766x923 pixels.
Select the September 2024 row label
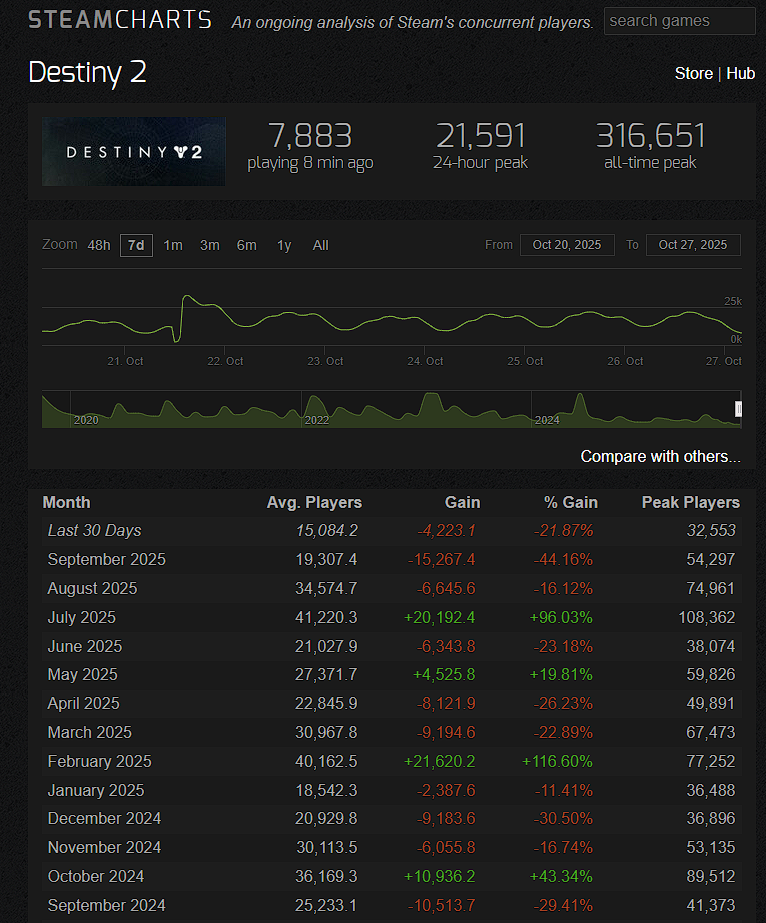click(107, 905)
